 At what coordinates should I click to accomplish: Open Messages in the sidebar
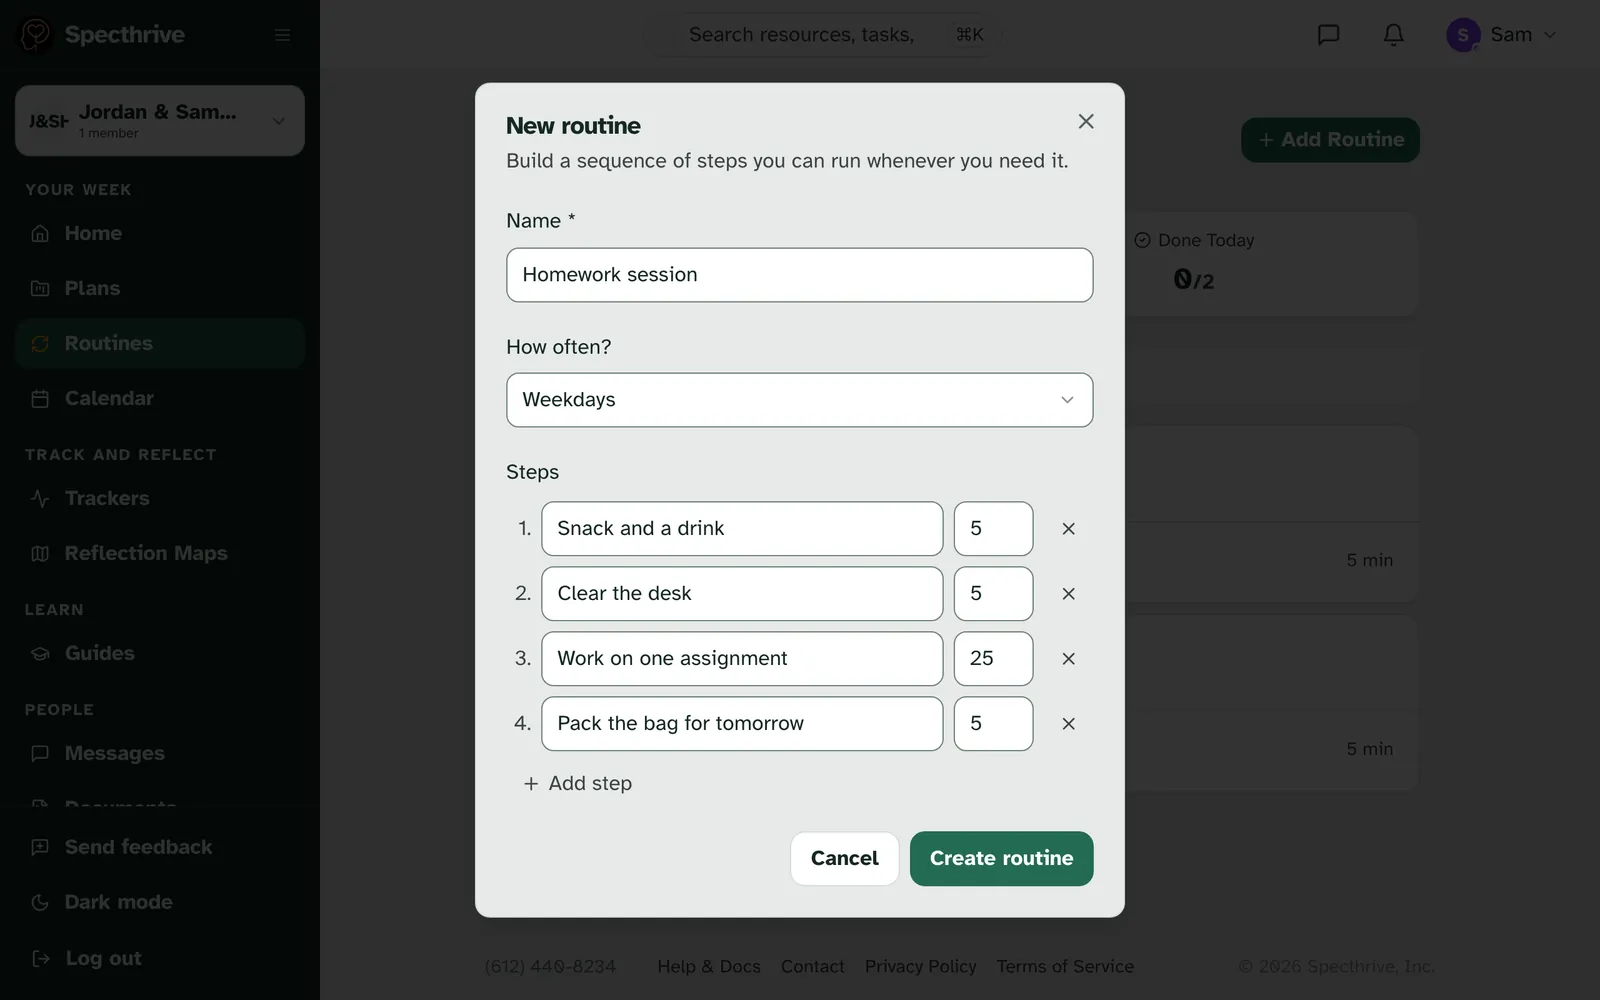[x=160, y=753]
